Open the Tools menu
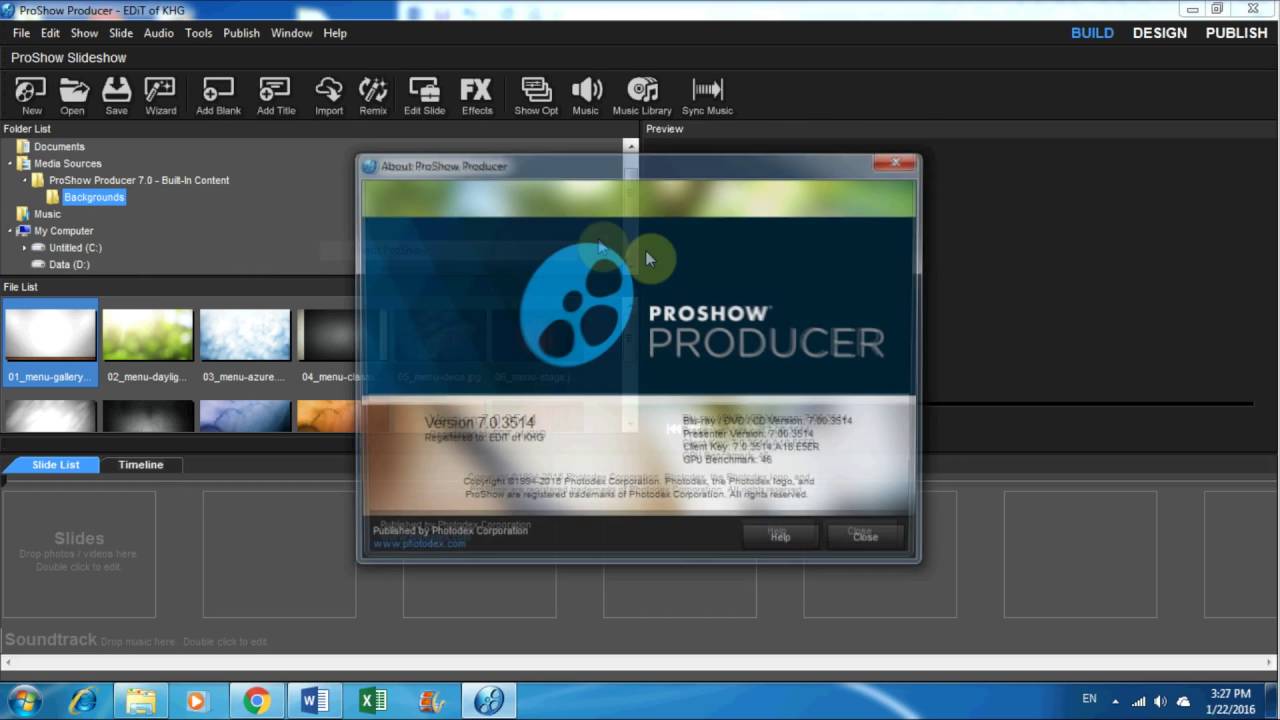Screen dimensions: 1280x720 [198, 33]
